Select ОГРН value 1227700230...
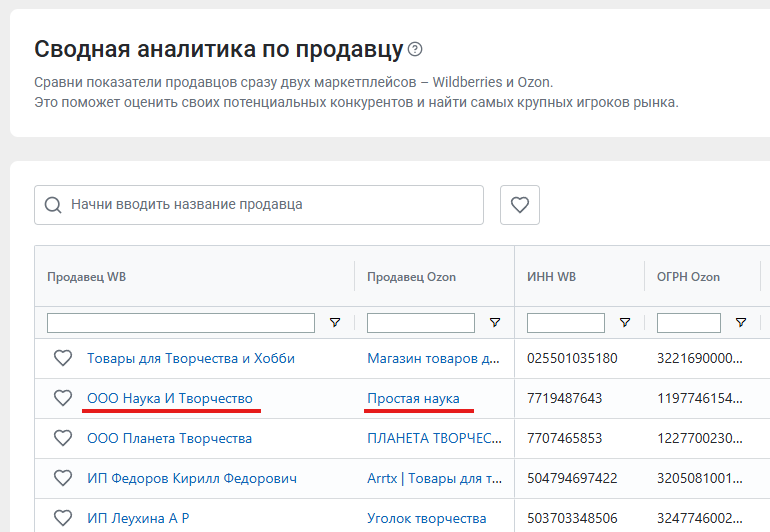 click(700, 438)
